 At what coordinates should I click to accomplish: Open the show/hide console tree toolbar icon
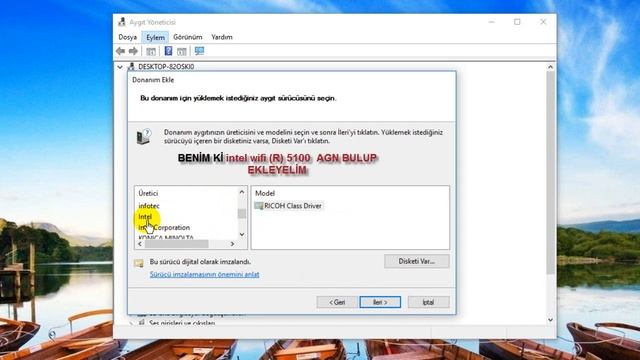[151, 51]
